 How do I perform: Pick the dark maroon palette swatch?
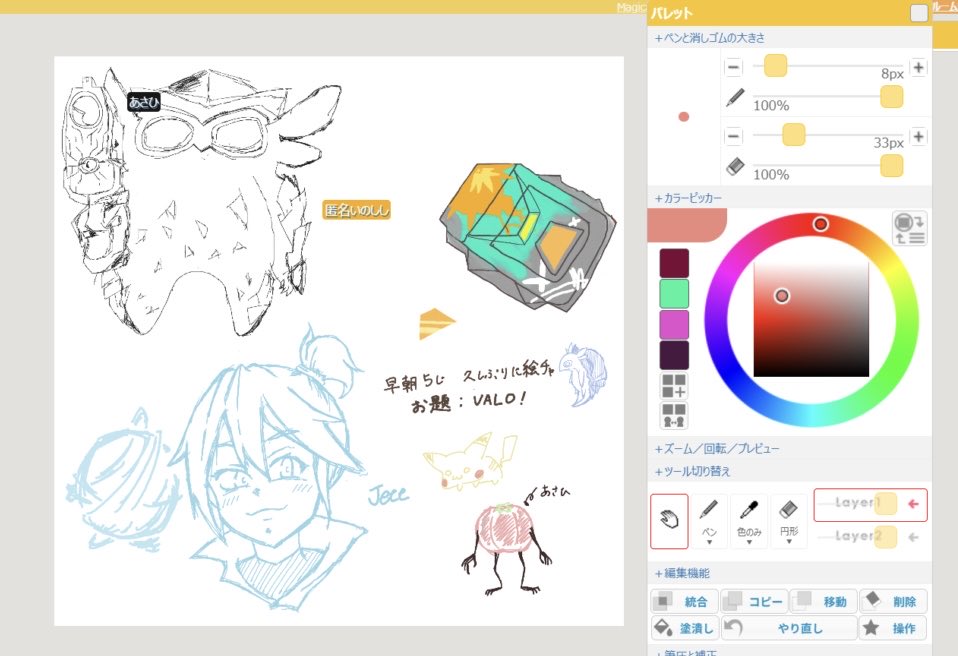click(674, 263)
